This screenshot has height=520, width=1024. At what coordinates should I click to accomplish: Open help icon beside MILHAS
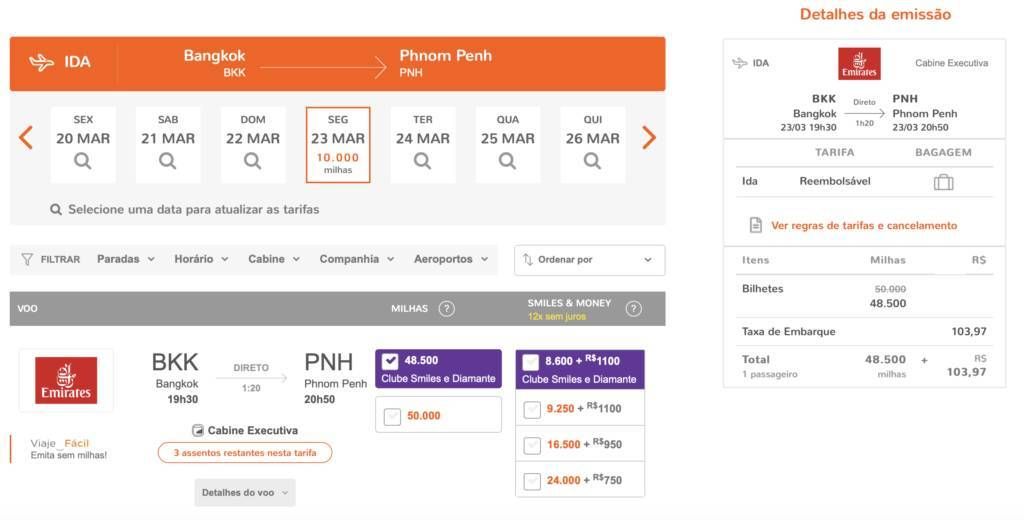coord(447,308)
